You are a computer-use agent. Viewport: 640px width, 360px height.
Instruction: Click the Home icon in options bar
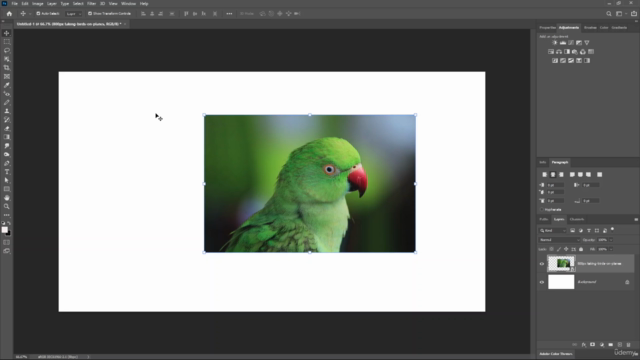tap(9, 13)
